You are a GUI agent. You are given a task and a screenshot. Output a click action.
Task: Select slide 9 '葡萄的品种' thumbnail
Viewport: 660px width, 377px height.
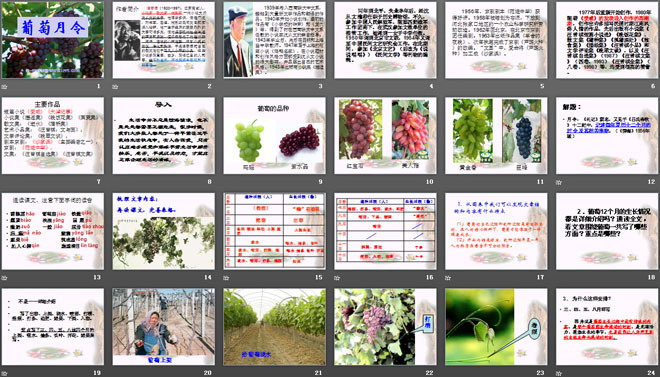(x=274, y=135)
